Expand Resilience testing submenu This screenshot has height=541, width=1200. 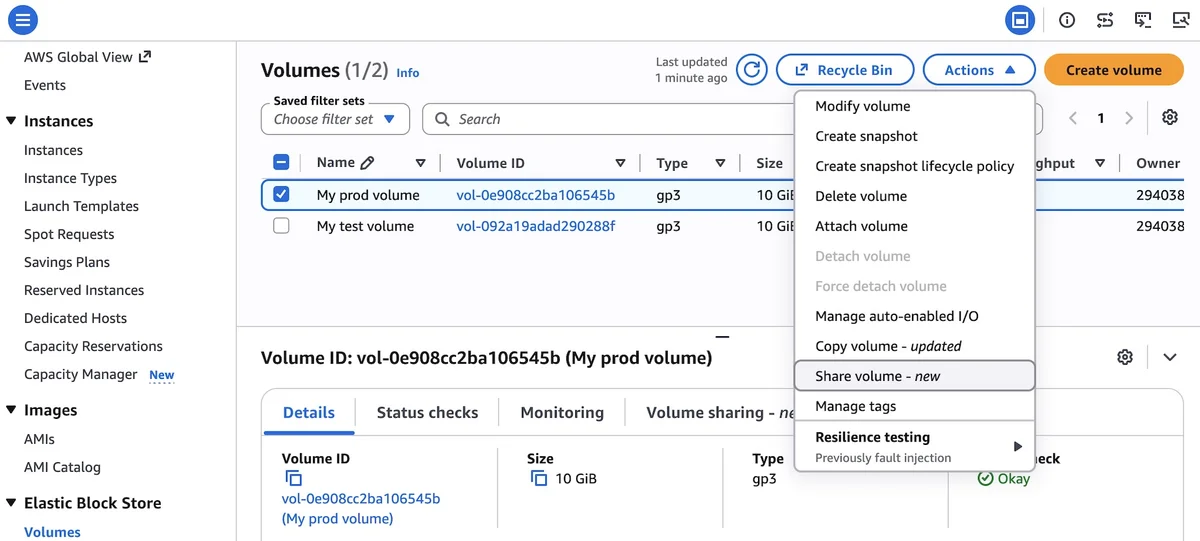914,446
